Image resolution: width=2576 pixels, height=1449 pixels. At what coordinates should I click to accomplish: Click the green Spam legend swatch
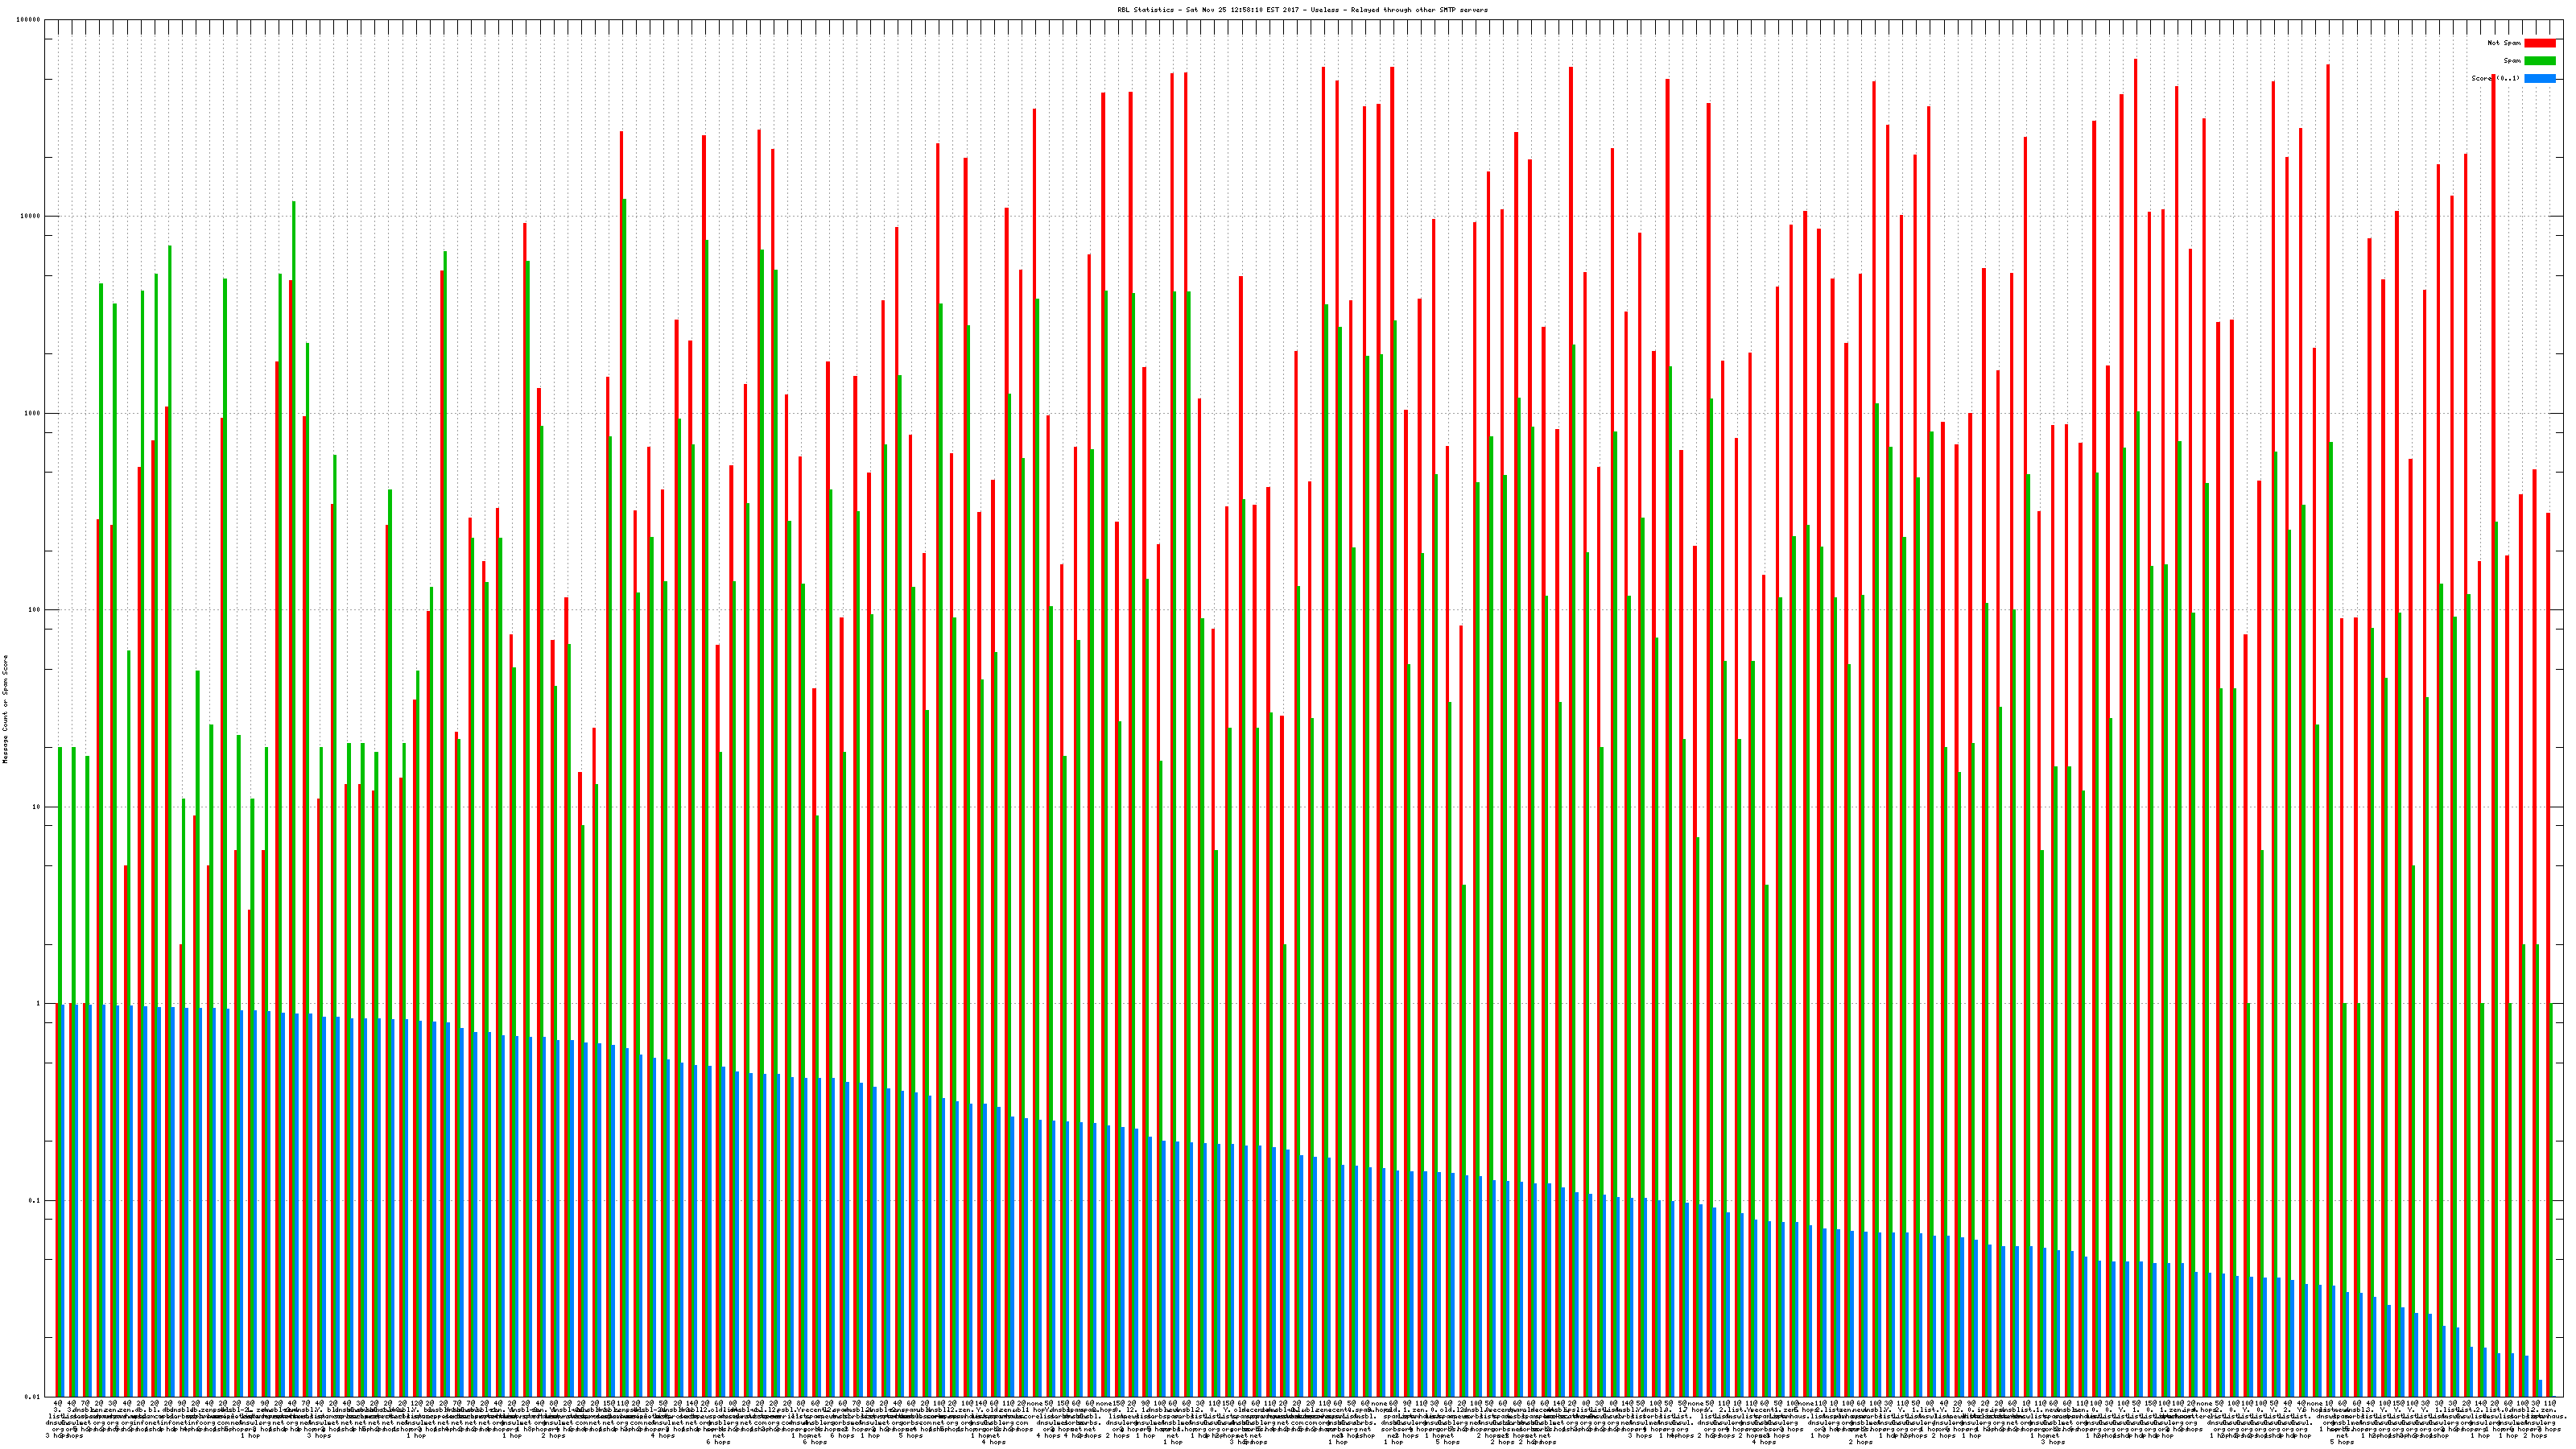2539,61
